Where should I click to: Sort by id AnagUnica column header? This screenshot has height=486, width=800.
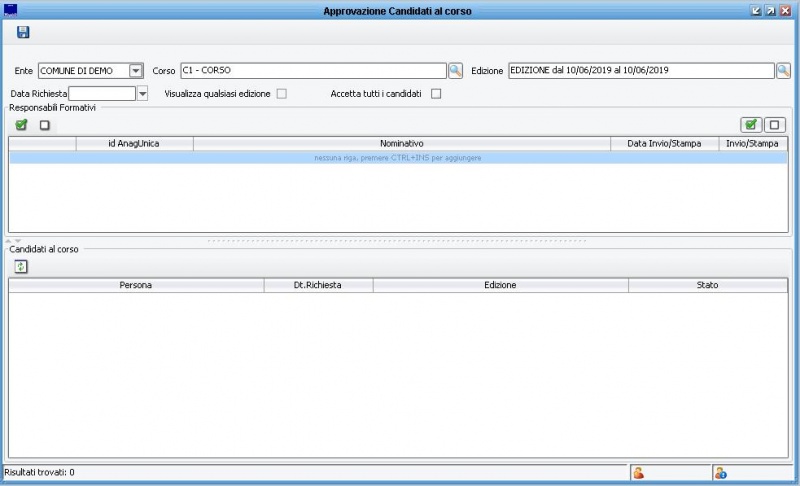[134, 144]
